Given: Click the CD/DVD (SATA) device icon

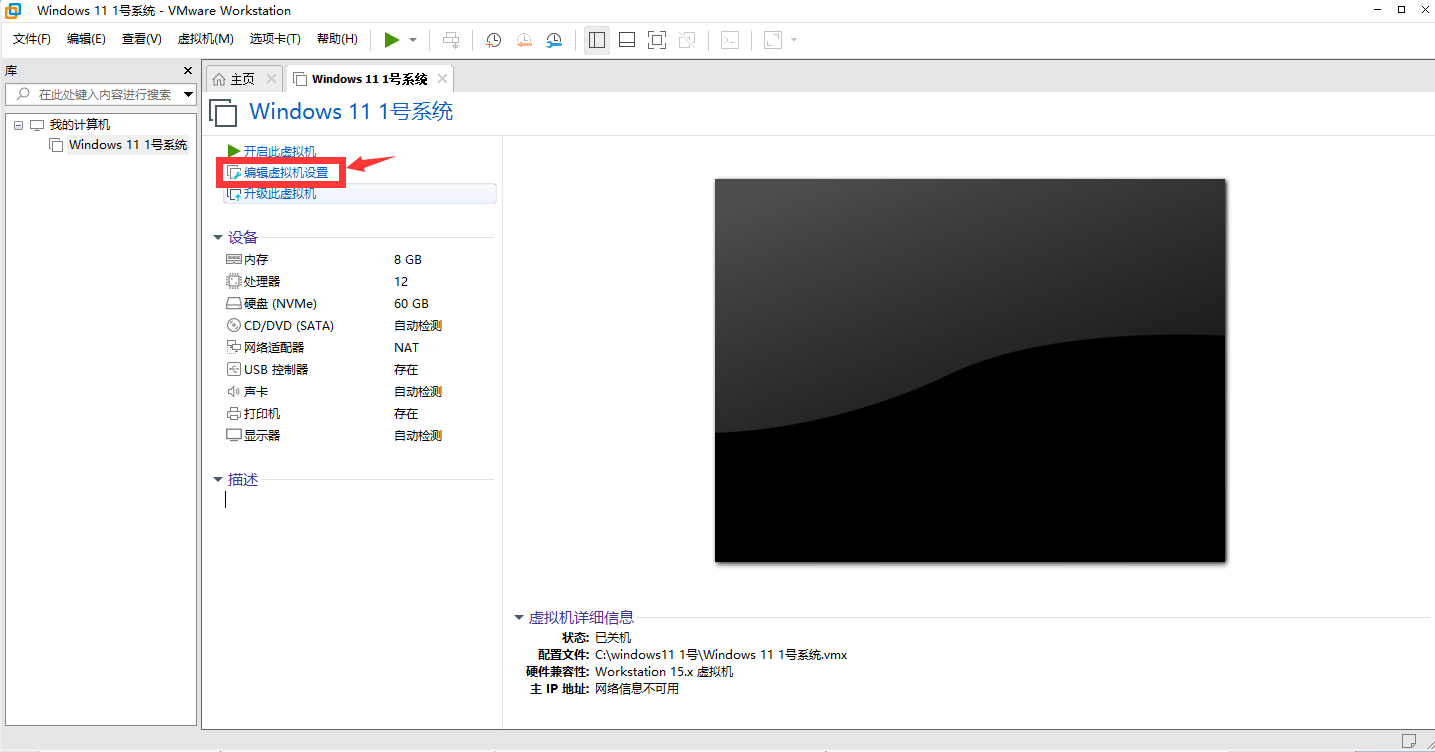Looking at the screenshot, I should [x=234, y=326].
